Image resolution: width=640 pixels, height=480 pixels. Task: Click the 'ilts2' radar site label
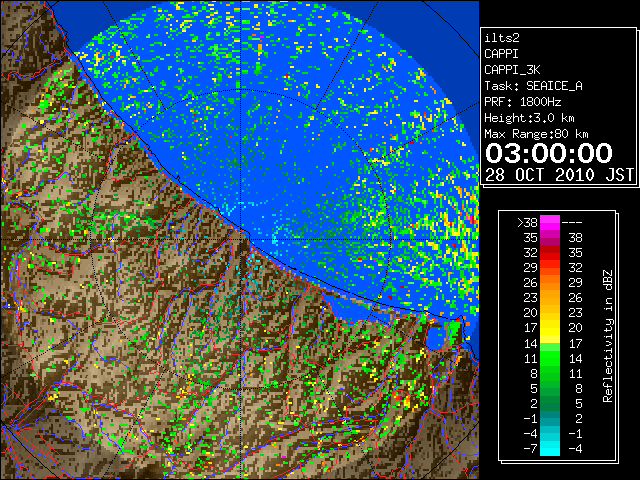pyautogui.click(x=502, y=38)
